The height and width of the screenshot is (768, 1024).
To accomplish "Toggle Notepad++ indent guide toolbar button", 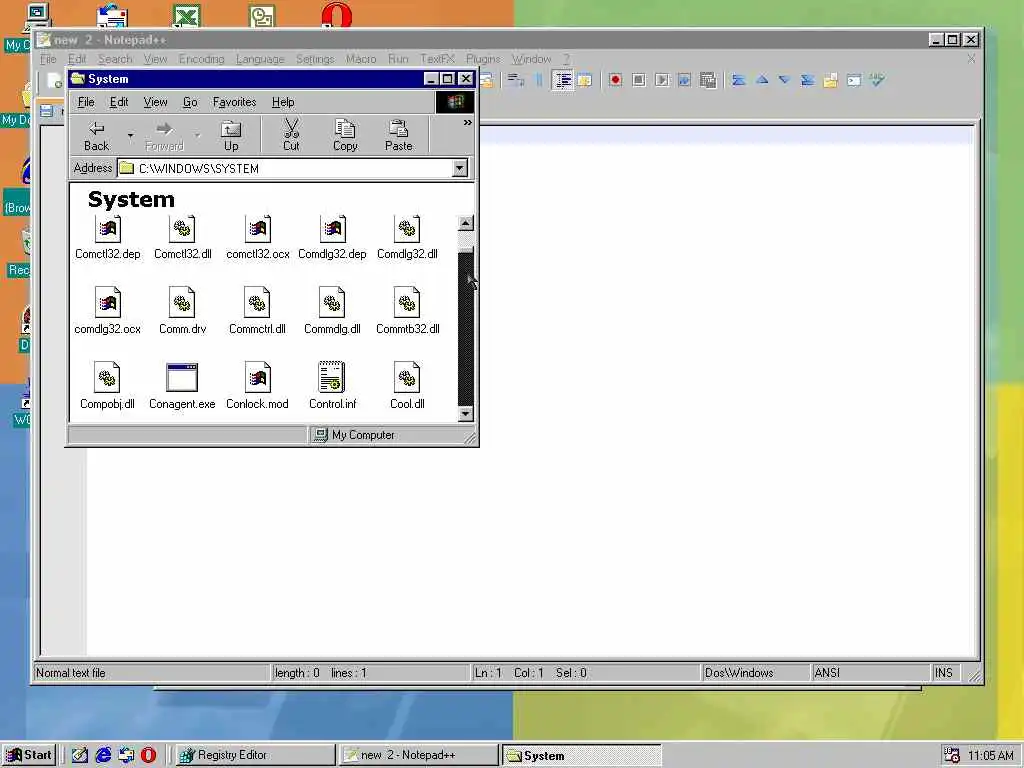I will coord(562,80).
